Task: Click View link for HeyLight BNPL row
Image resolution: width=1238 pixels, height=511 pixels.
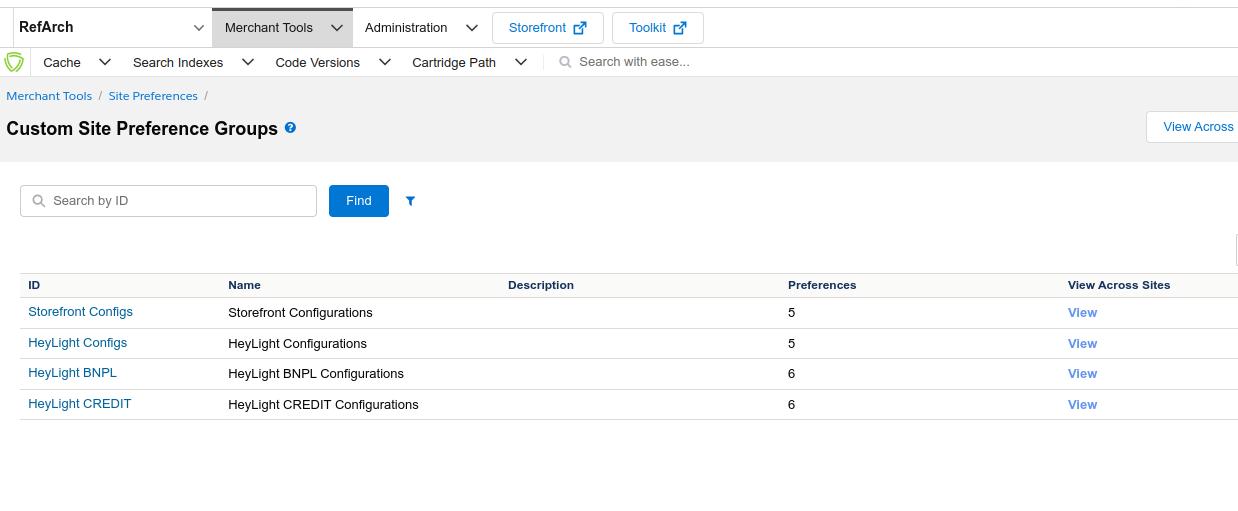Action: 1082,374
